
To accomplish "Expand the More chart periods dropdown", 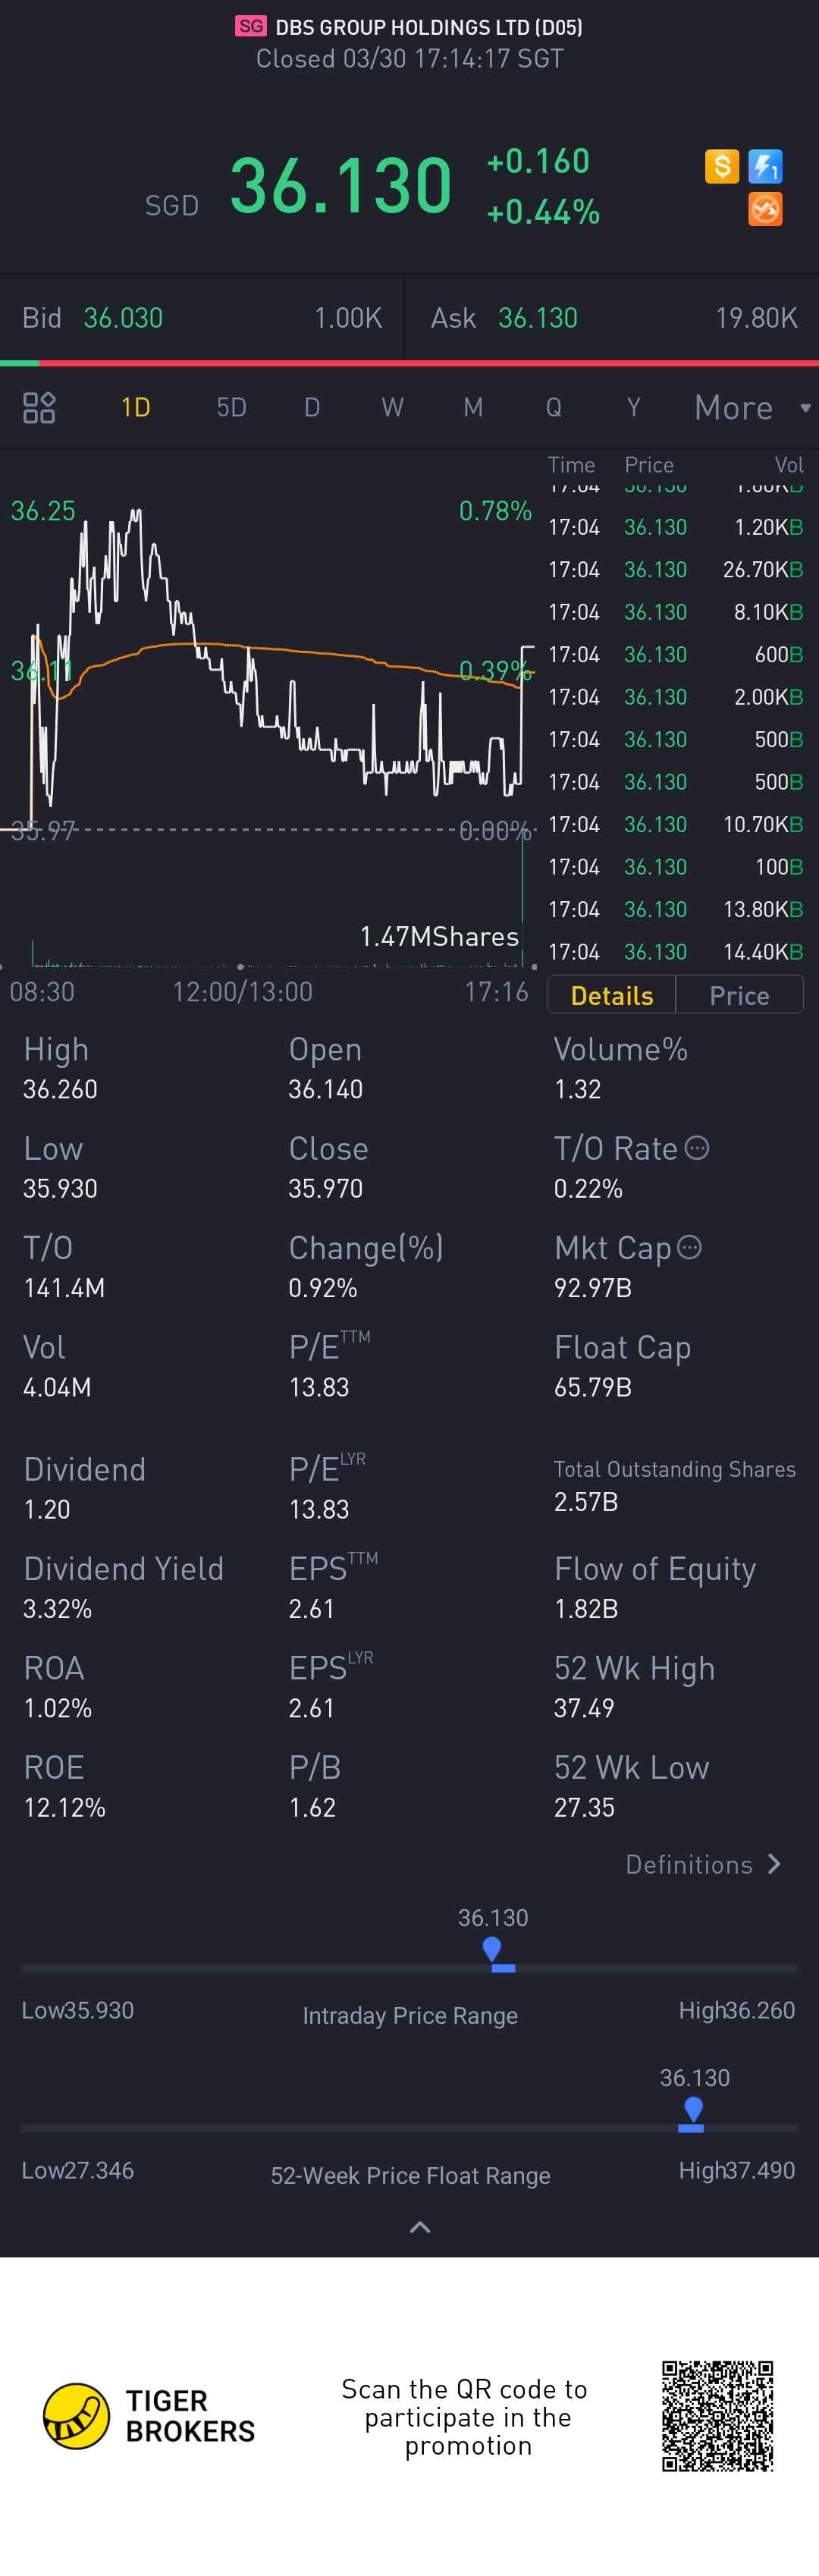I will point(752,407).
